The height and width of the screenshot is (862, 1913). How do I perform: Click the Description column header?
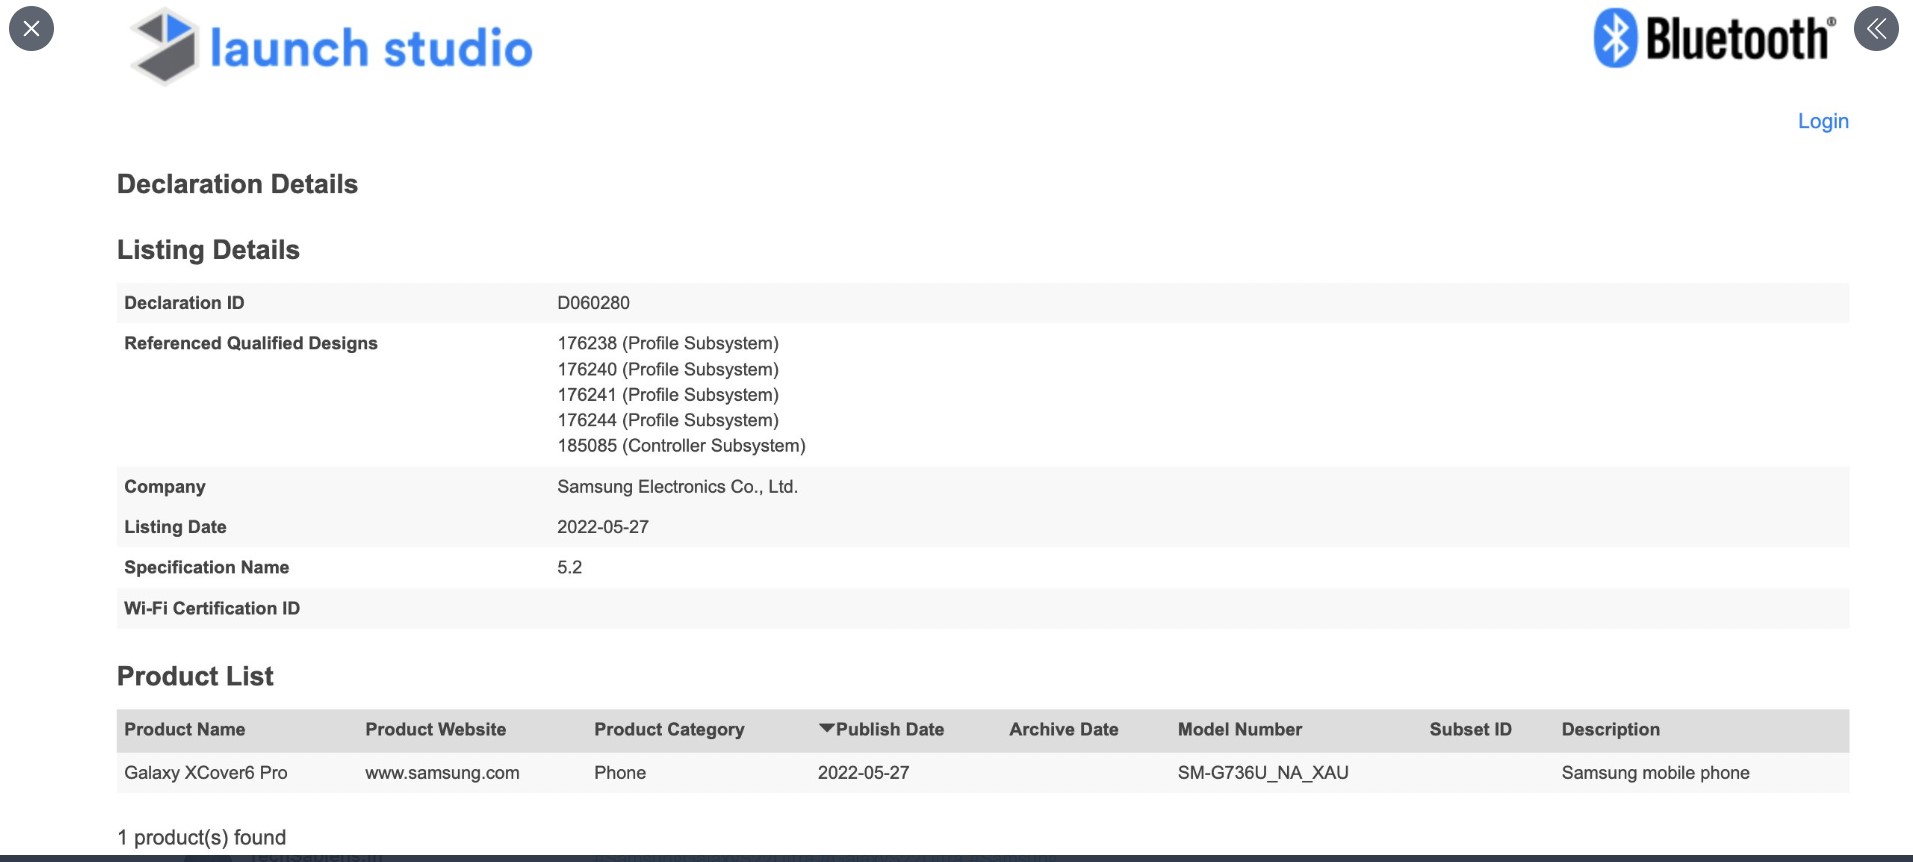(1610, 730)
